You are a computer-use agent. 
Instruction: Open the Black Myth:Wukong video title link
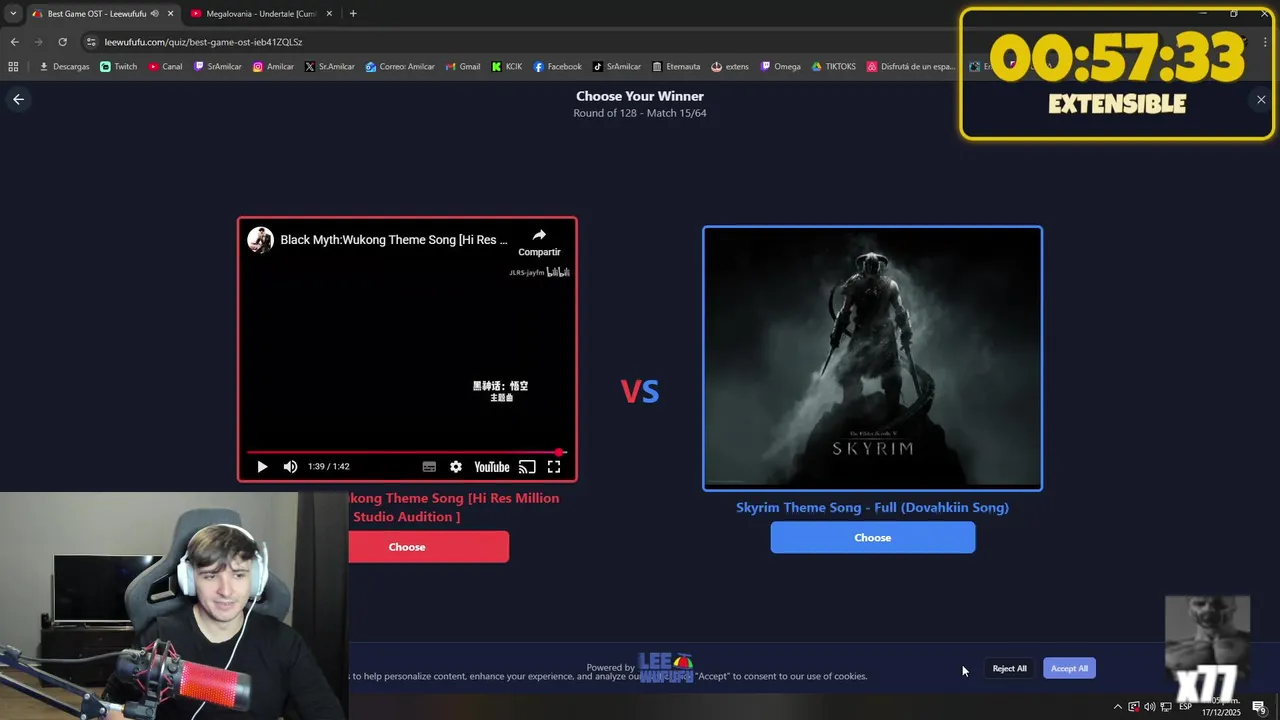coord(394,240)
